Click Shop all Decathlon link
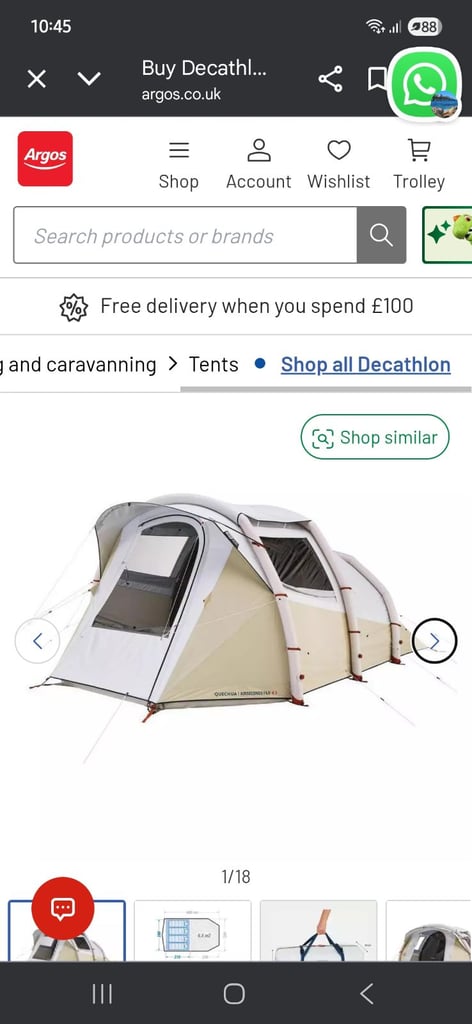472x1024 pixels. pyautogui.click(x=366, y=364)
